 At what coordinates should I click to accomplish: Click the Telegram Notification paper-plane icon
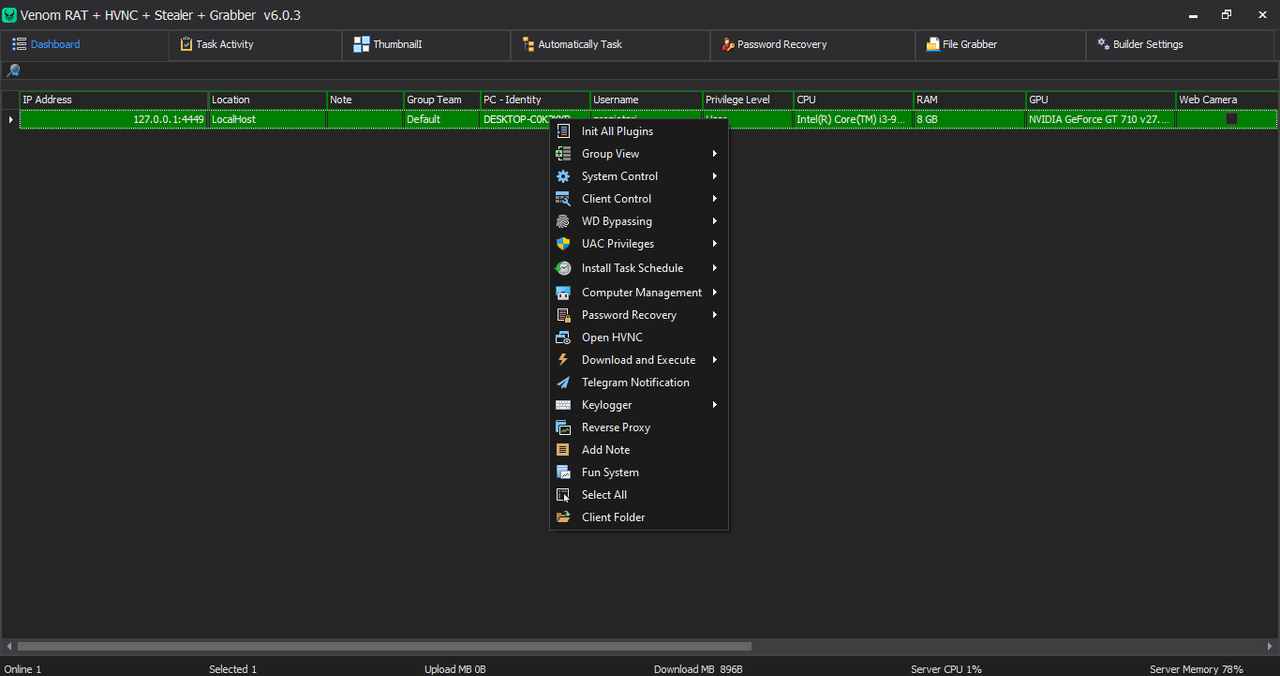pos(563,382)
